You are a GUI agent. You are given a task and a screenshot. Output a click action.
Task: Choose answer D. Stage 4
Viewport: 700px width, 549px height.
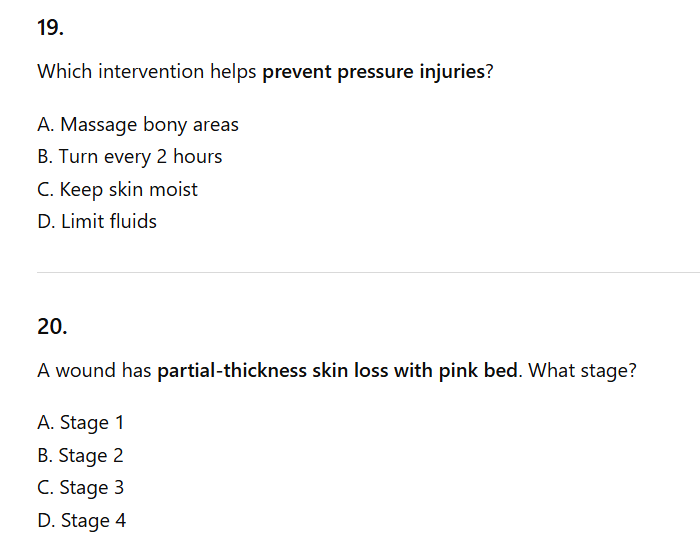point(82,520)
